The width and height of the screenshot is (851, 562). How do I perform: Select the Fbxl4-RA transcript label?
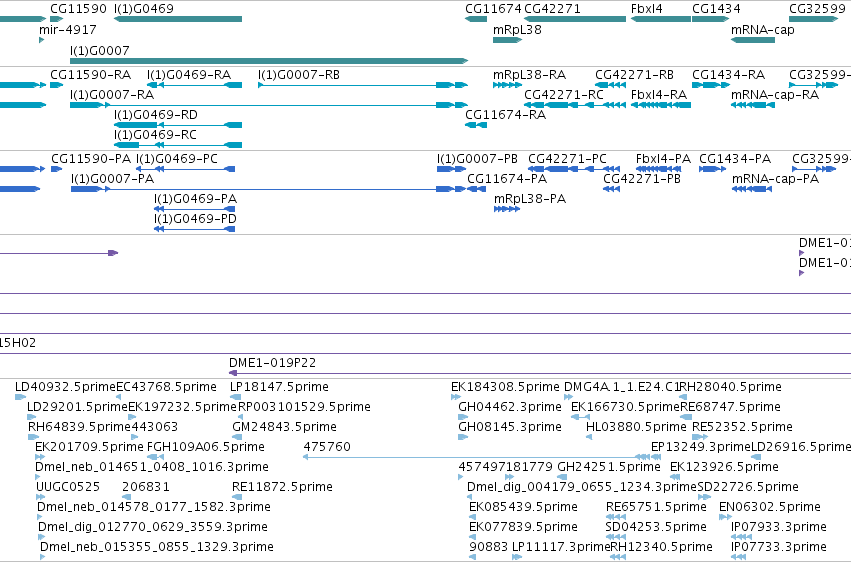point(659,94)
